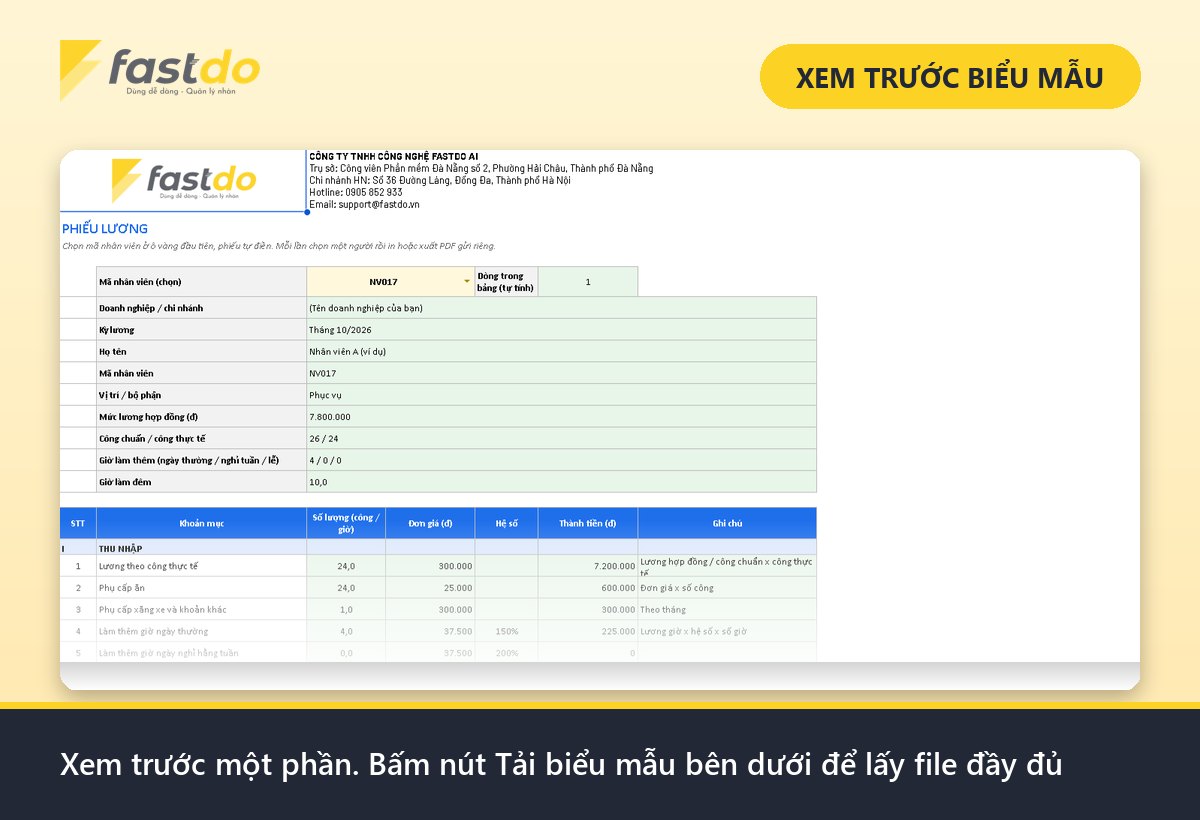This screenshot has height=820, width=1200.
Task: Click the Khoản mục column header
Action: [x=201, y=523]
